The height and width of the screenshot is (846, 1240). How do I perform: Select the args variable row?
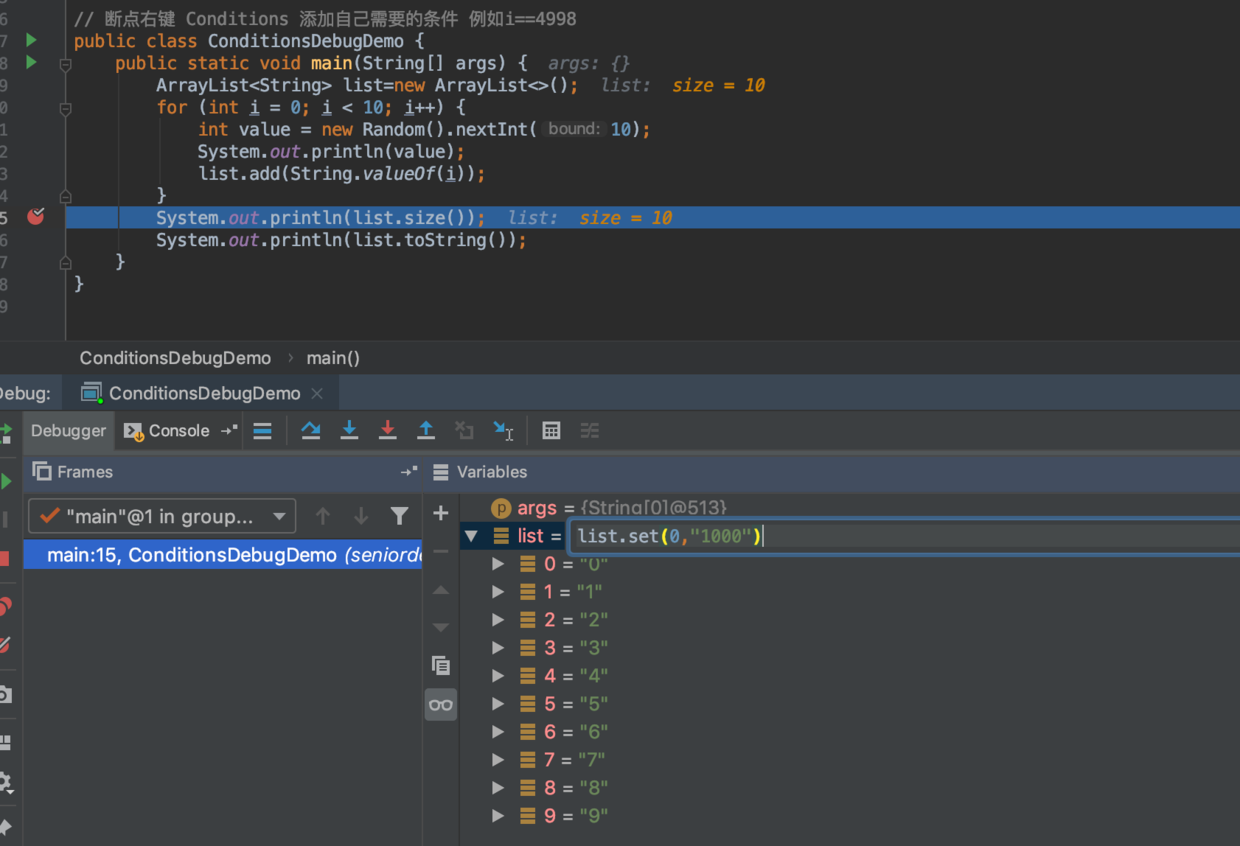(850, 508)
